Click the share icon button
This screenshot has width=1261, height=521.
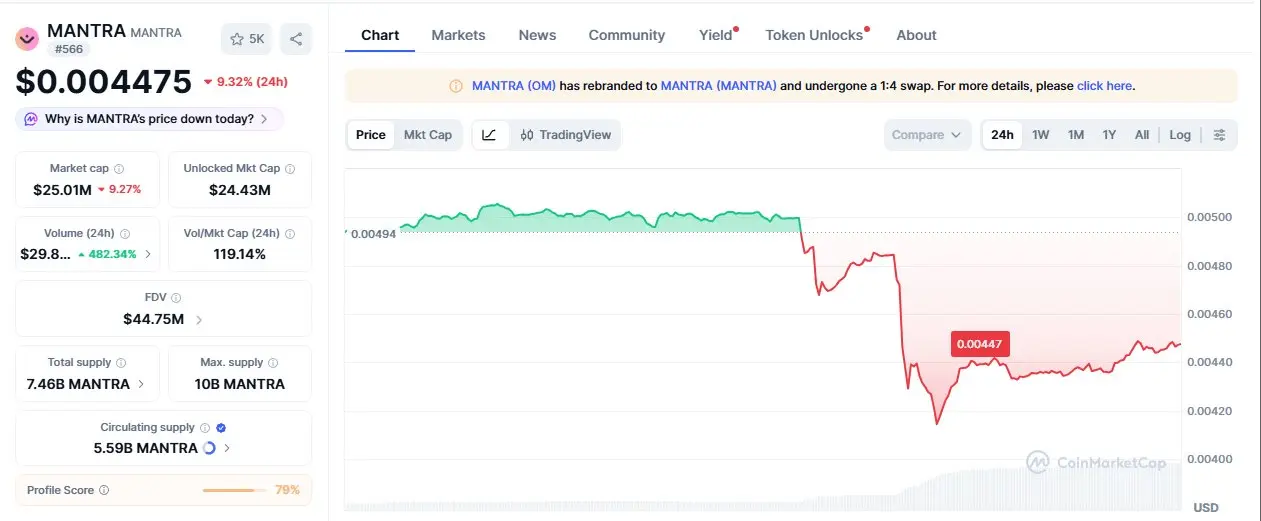pos(296,39)
